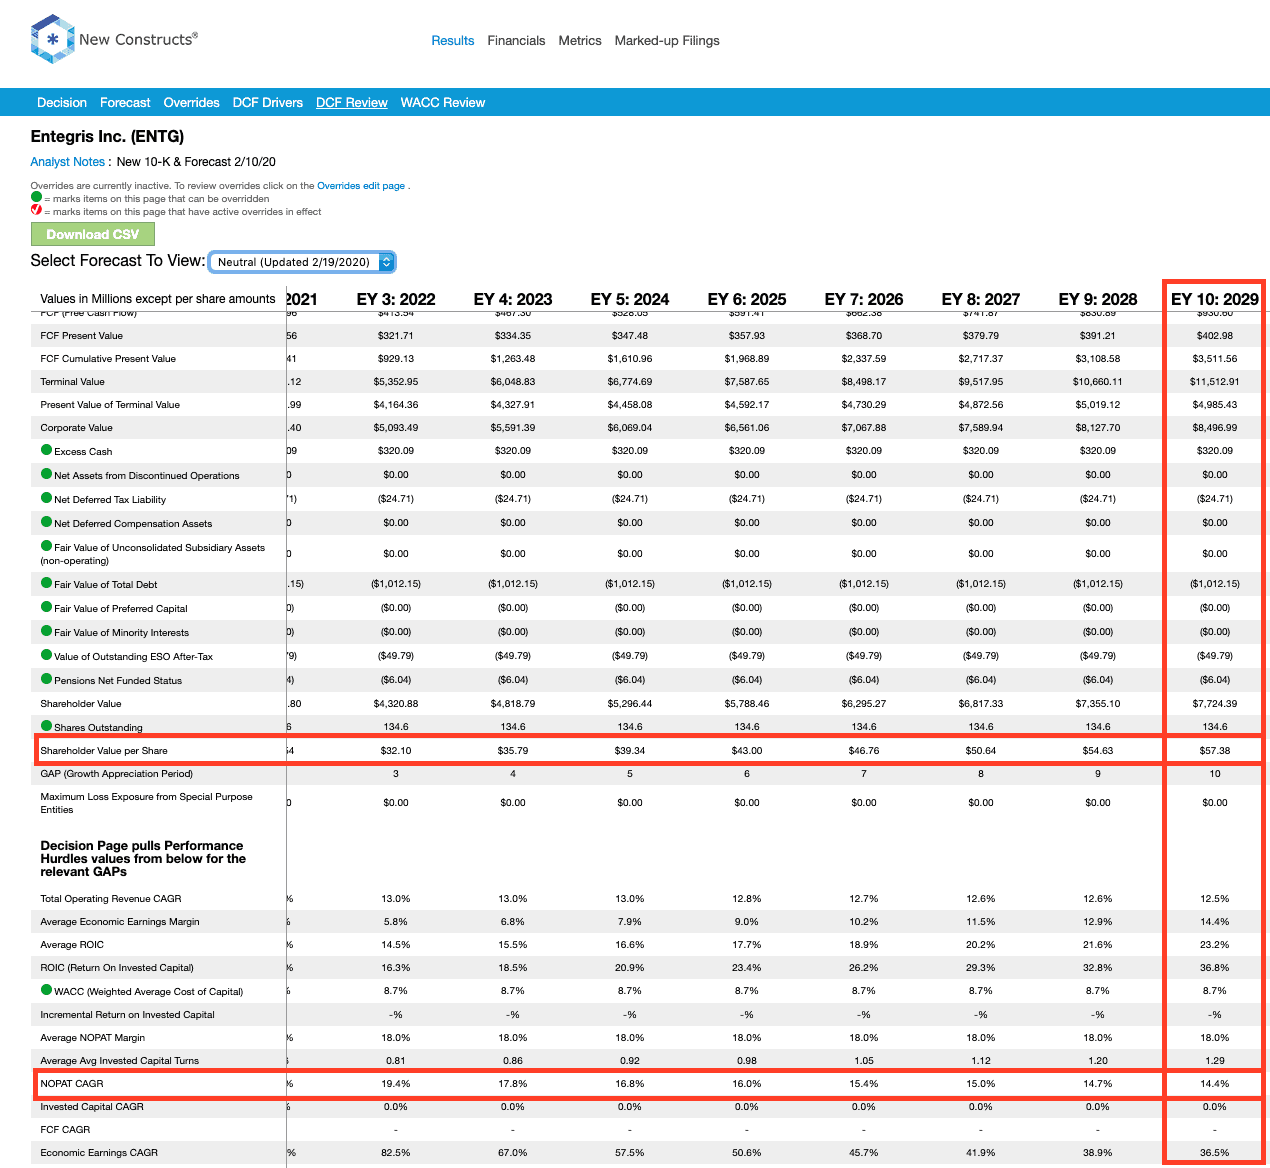Click the EY 6: 2025 column header
The width and height of the screenshot is (1270, 1168).
pos(747,299)
